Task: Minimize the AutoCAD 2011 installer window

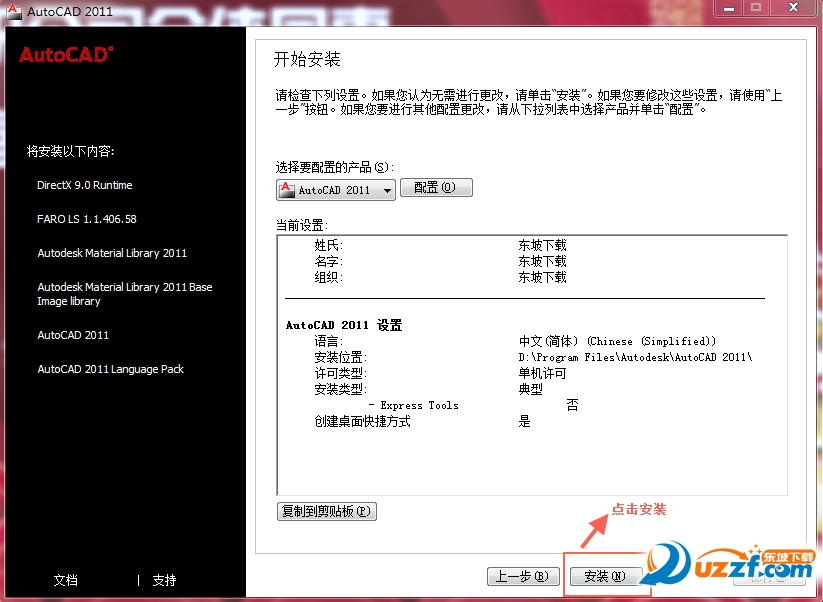Action: click(x=729, y=8)
